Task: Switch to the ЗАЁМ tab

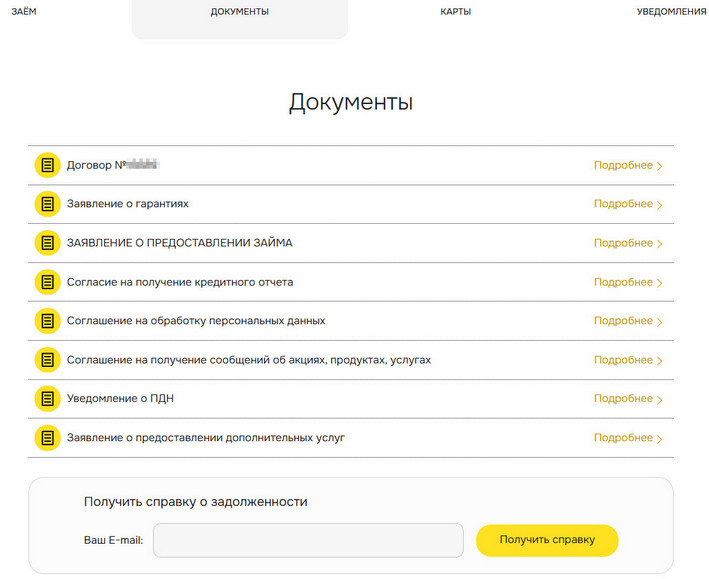Action: tap(24, 12)
